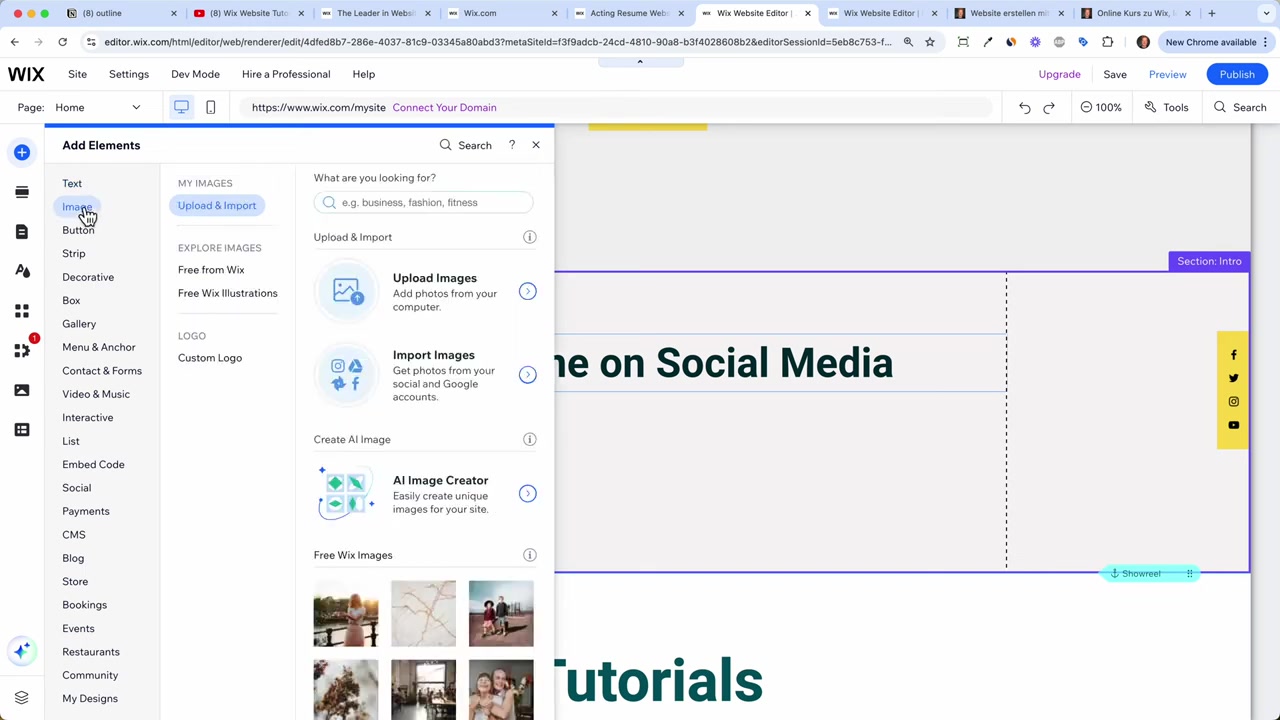1280x720 pixels.
Task: Select Embed Code category
Action: click(93, 464)
